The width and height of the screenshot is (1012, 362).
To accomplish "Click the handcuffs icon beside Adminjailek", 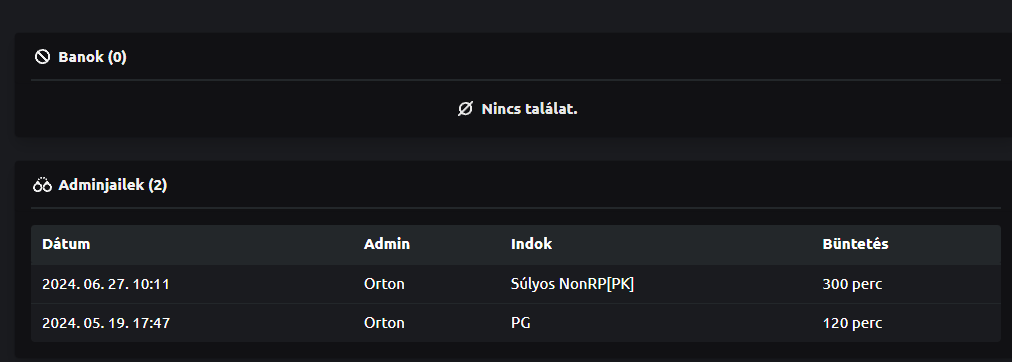I will [x=42, y=186].
